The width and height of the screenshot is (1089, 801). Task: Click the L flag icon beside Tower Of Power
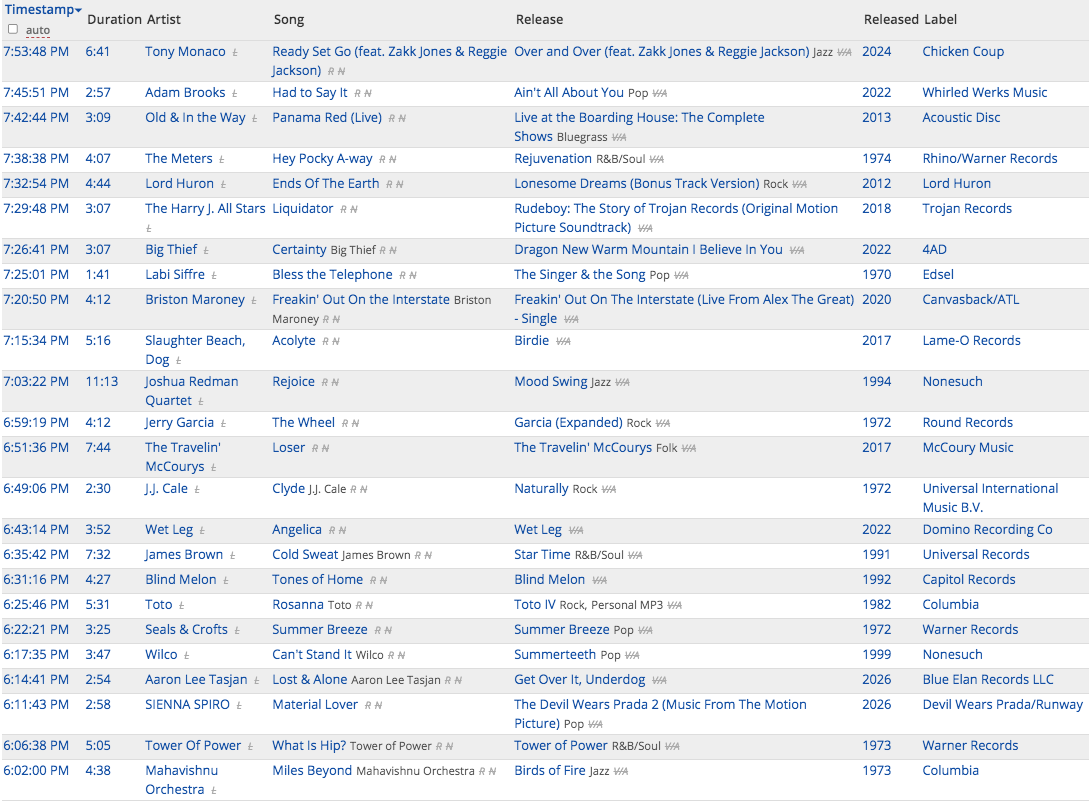[250, 747]
